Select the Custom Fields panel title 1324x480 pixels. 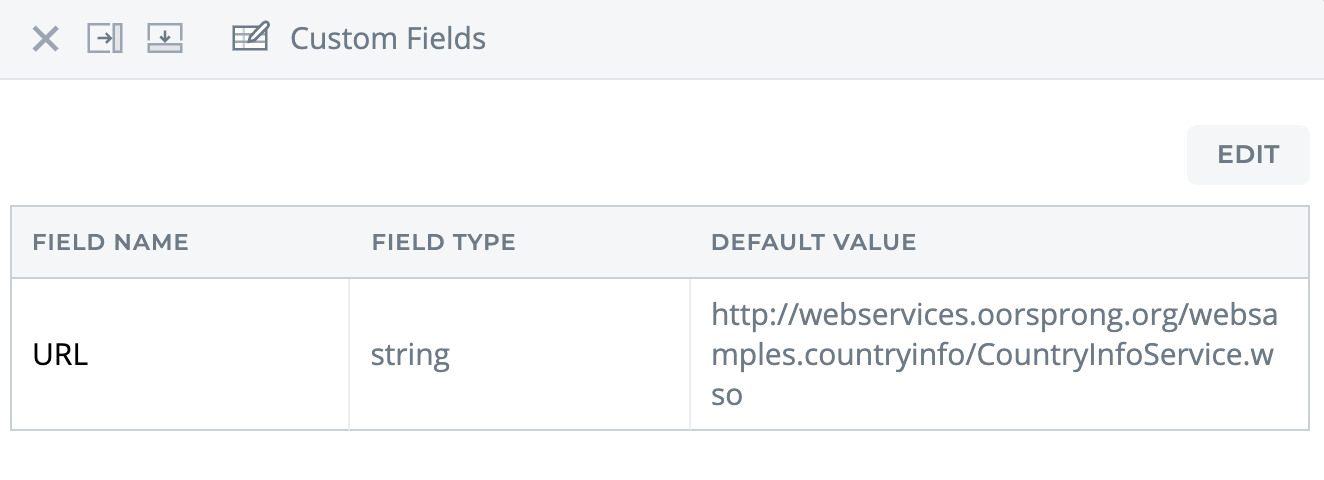coord(387,39)
